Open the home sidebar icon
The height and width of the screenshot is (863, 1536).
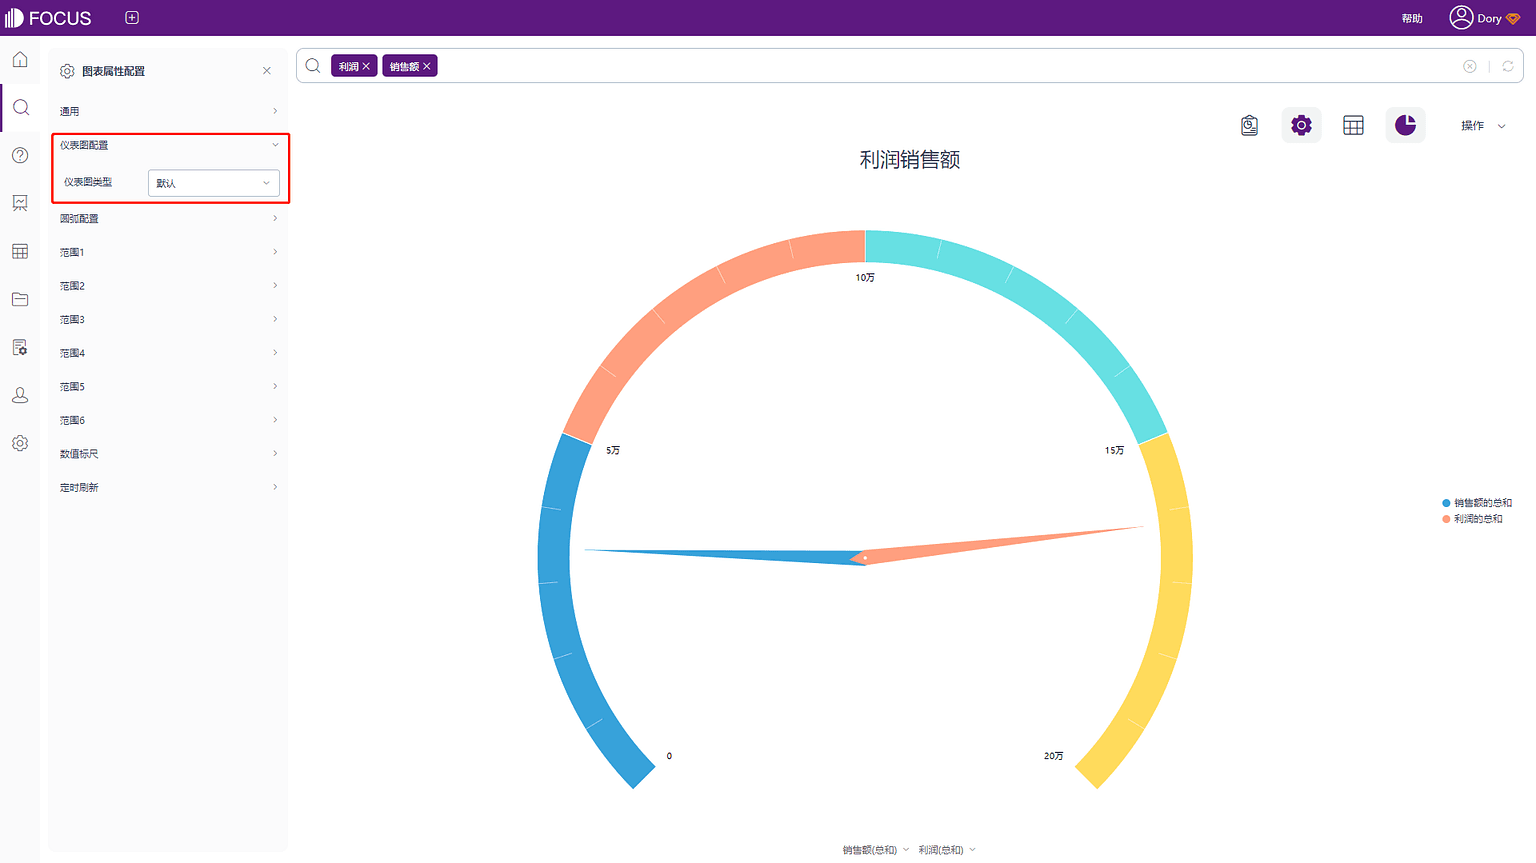click(20, 60)
